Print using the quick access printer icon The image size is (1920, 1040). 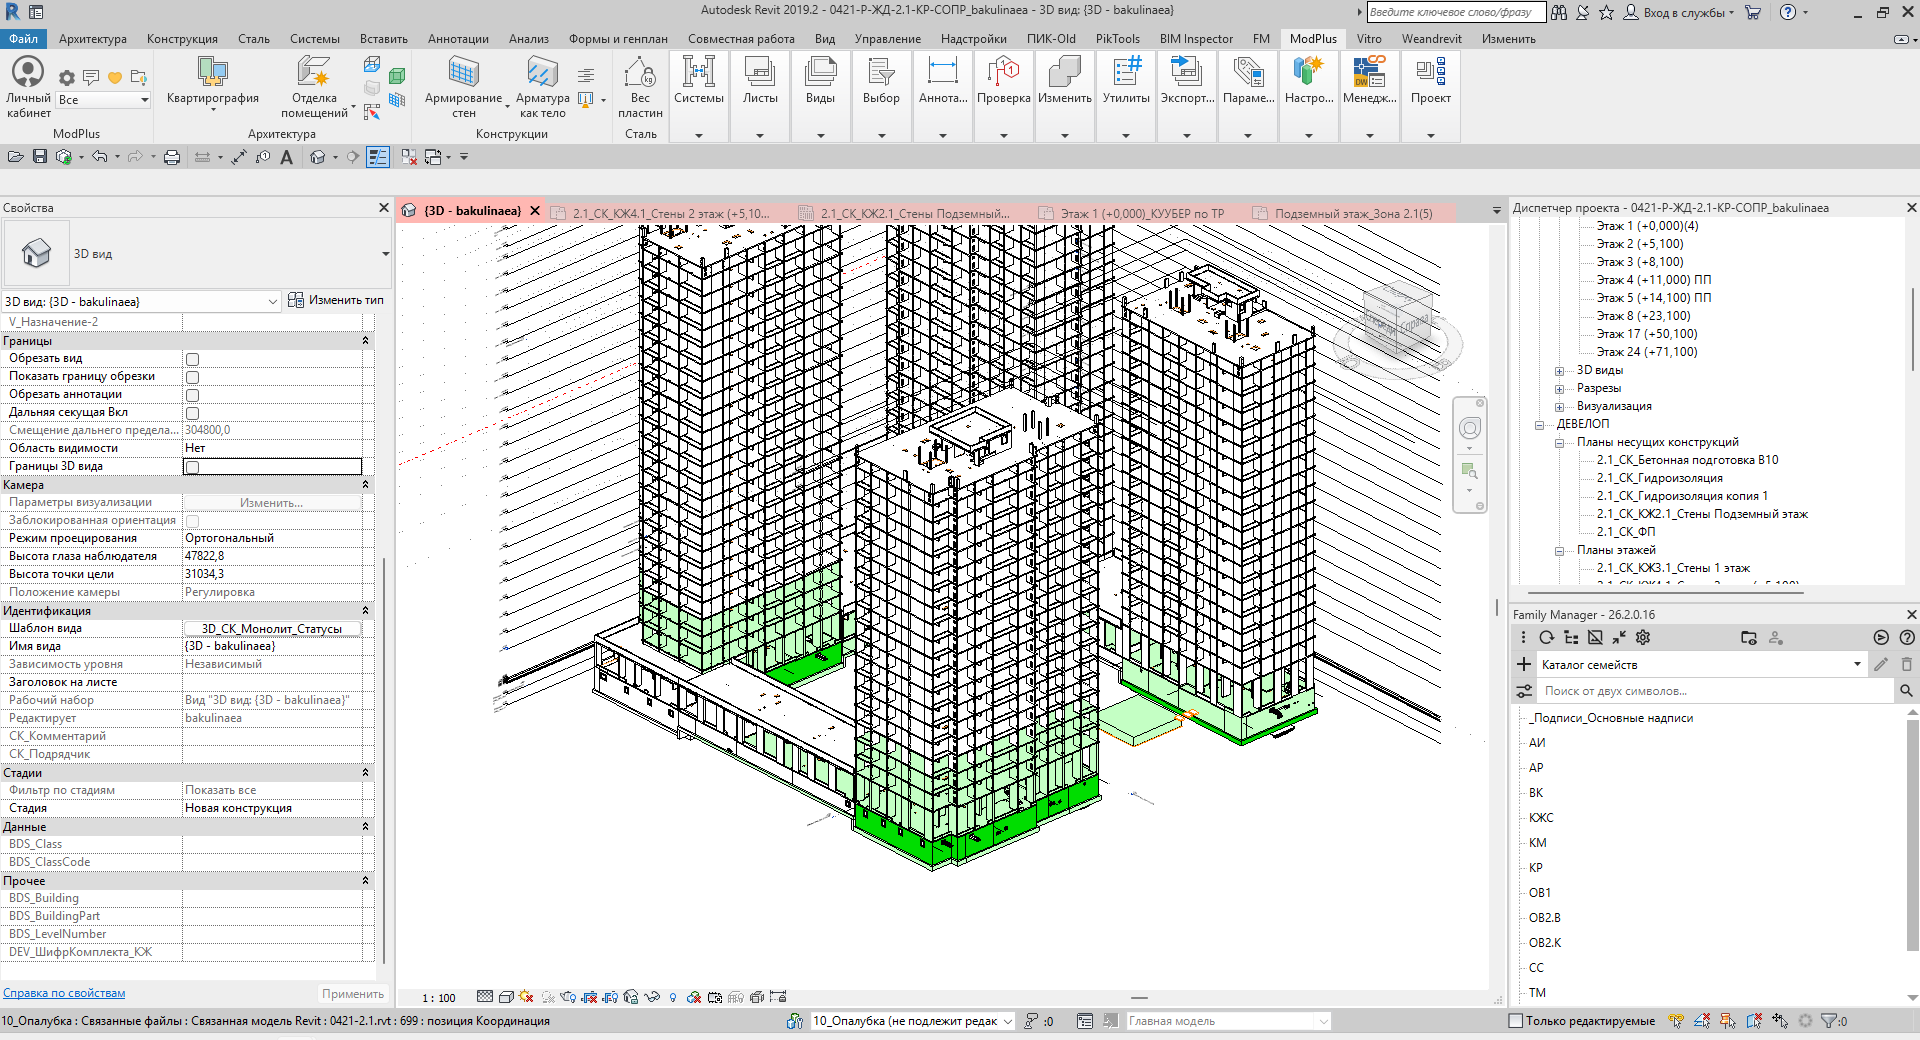pyautogui.click(x=172, y=157)
